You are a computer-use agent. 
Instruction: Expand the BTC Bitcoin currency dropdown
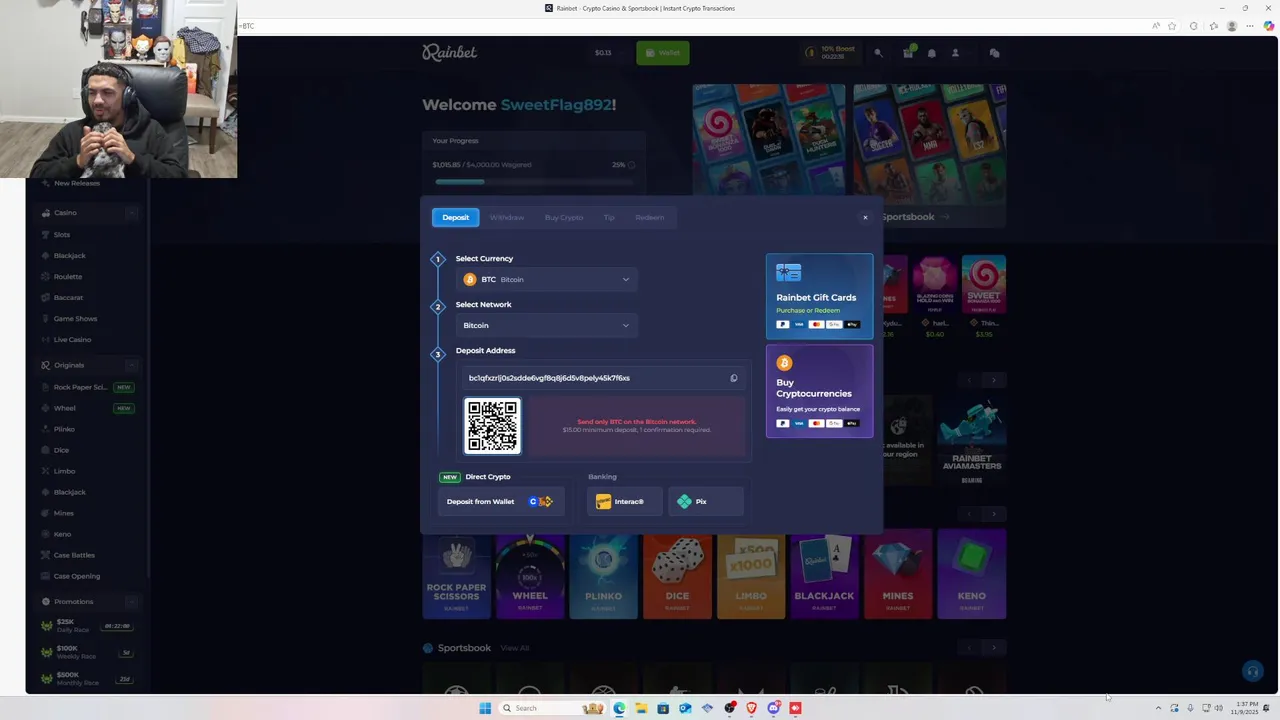[x=546, y=279]
